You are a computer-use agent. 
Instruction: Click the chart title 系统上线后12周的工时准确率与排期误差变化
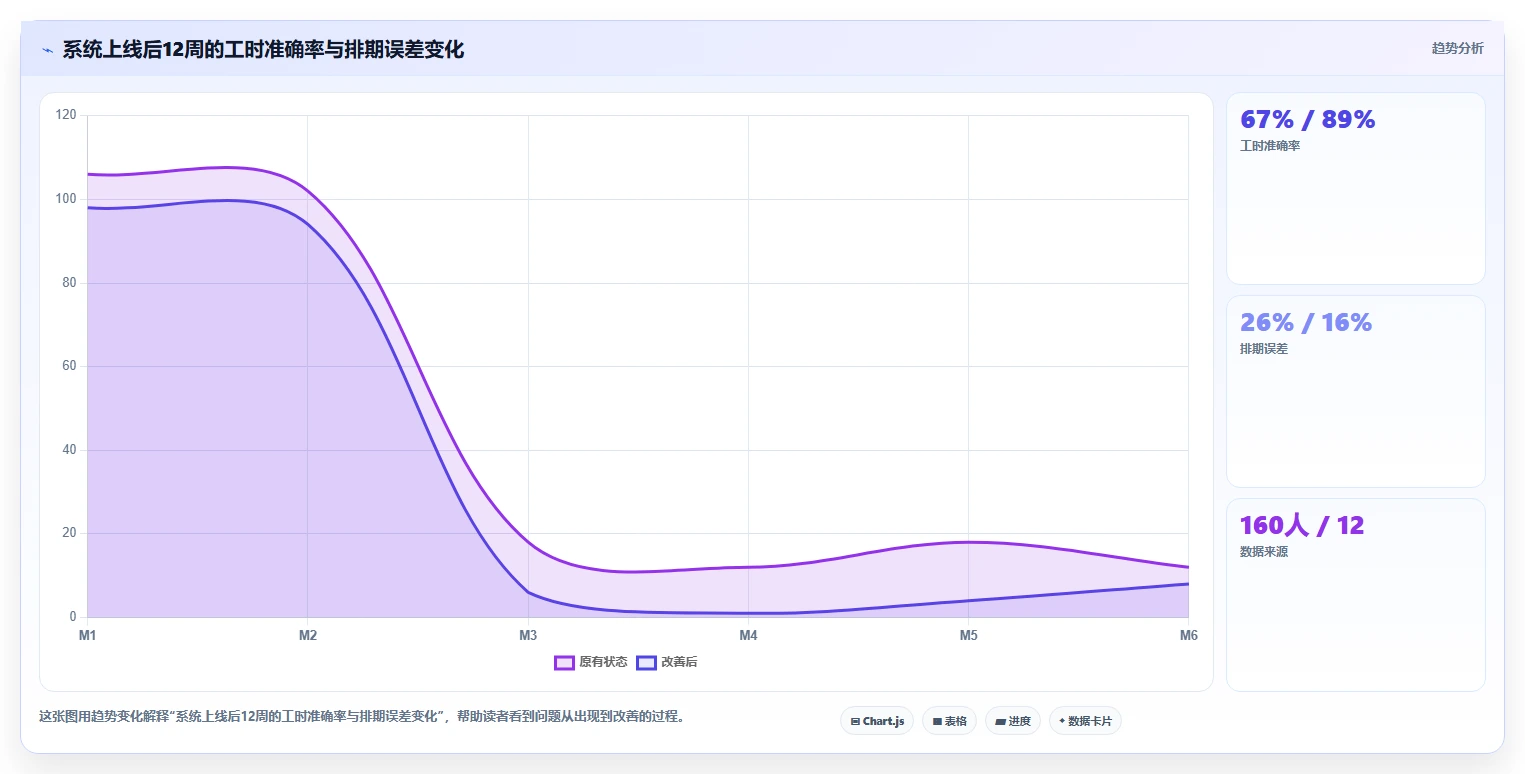[x=263, y=50]
